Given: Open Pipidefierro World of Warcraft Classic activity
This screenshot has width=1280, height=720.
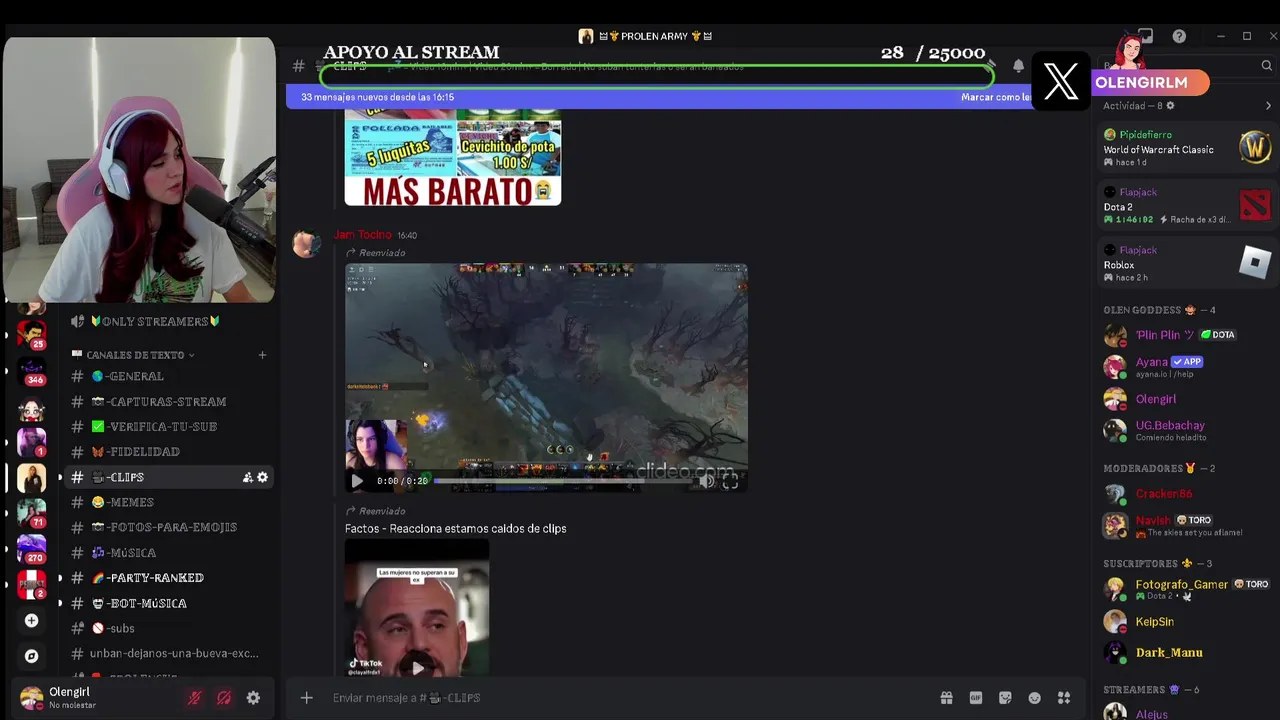Looking at the screenshot, I should (1187, 148).
